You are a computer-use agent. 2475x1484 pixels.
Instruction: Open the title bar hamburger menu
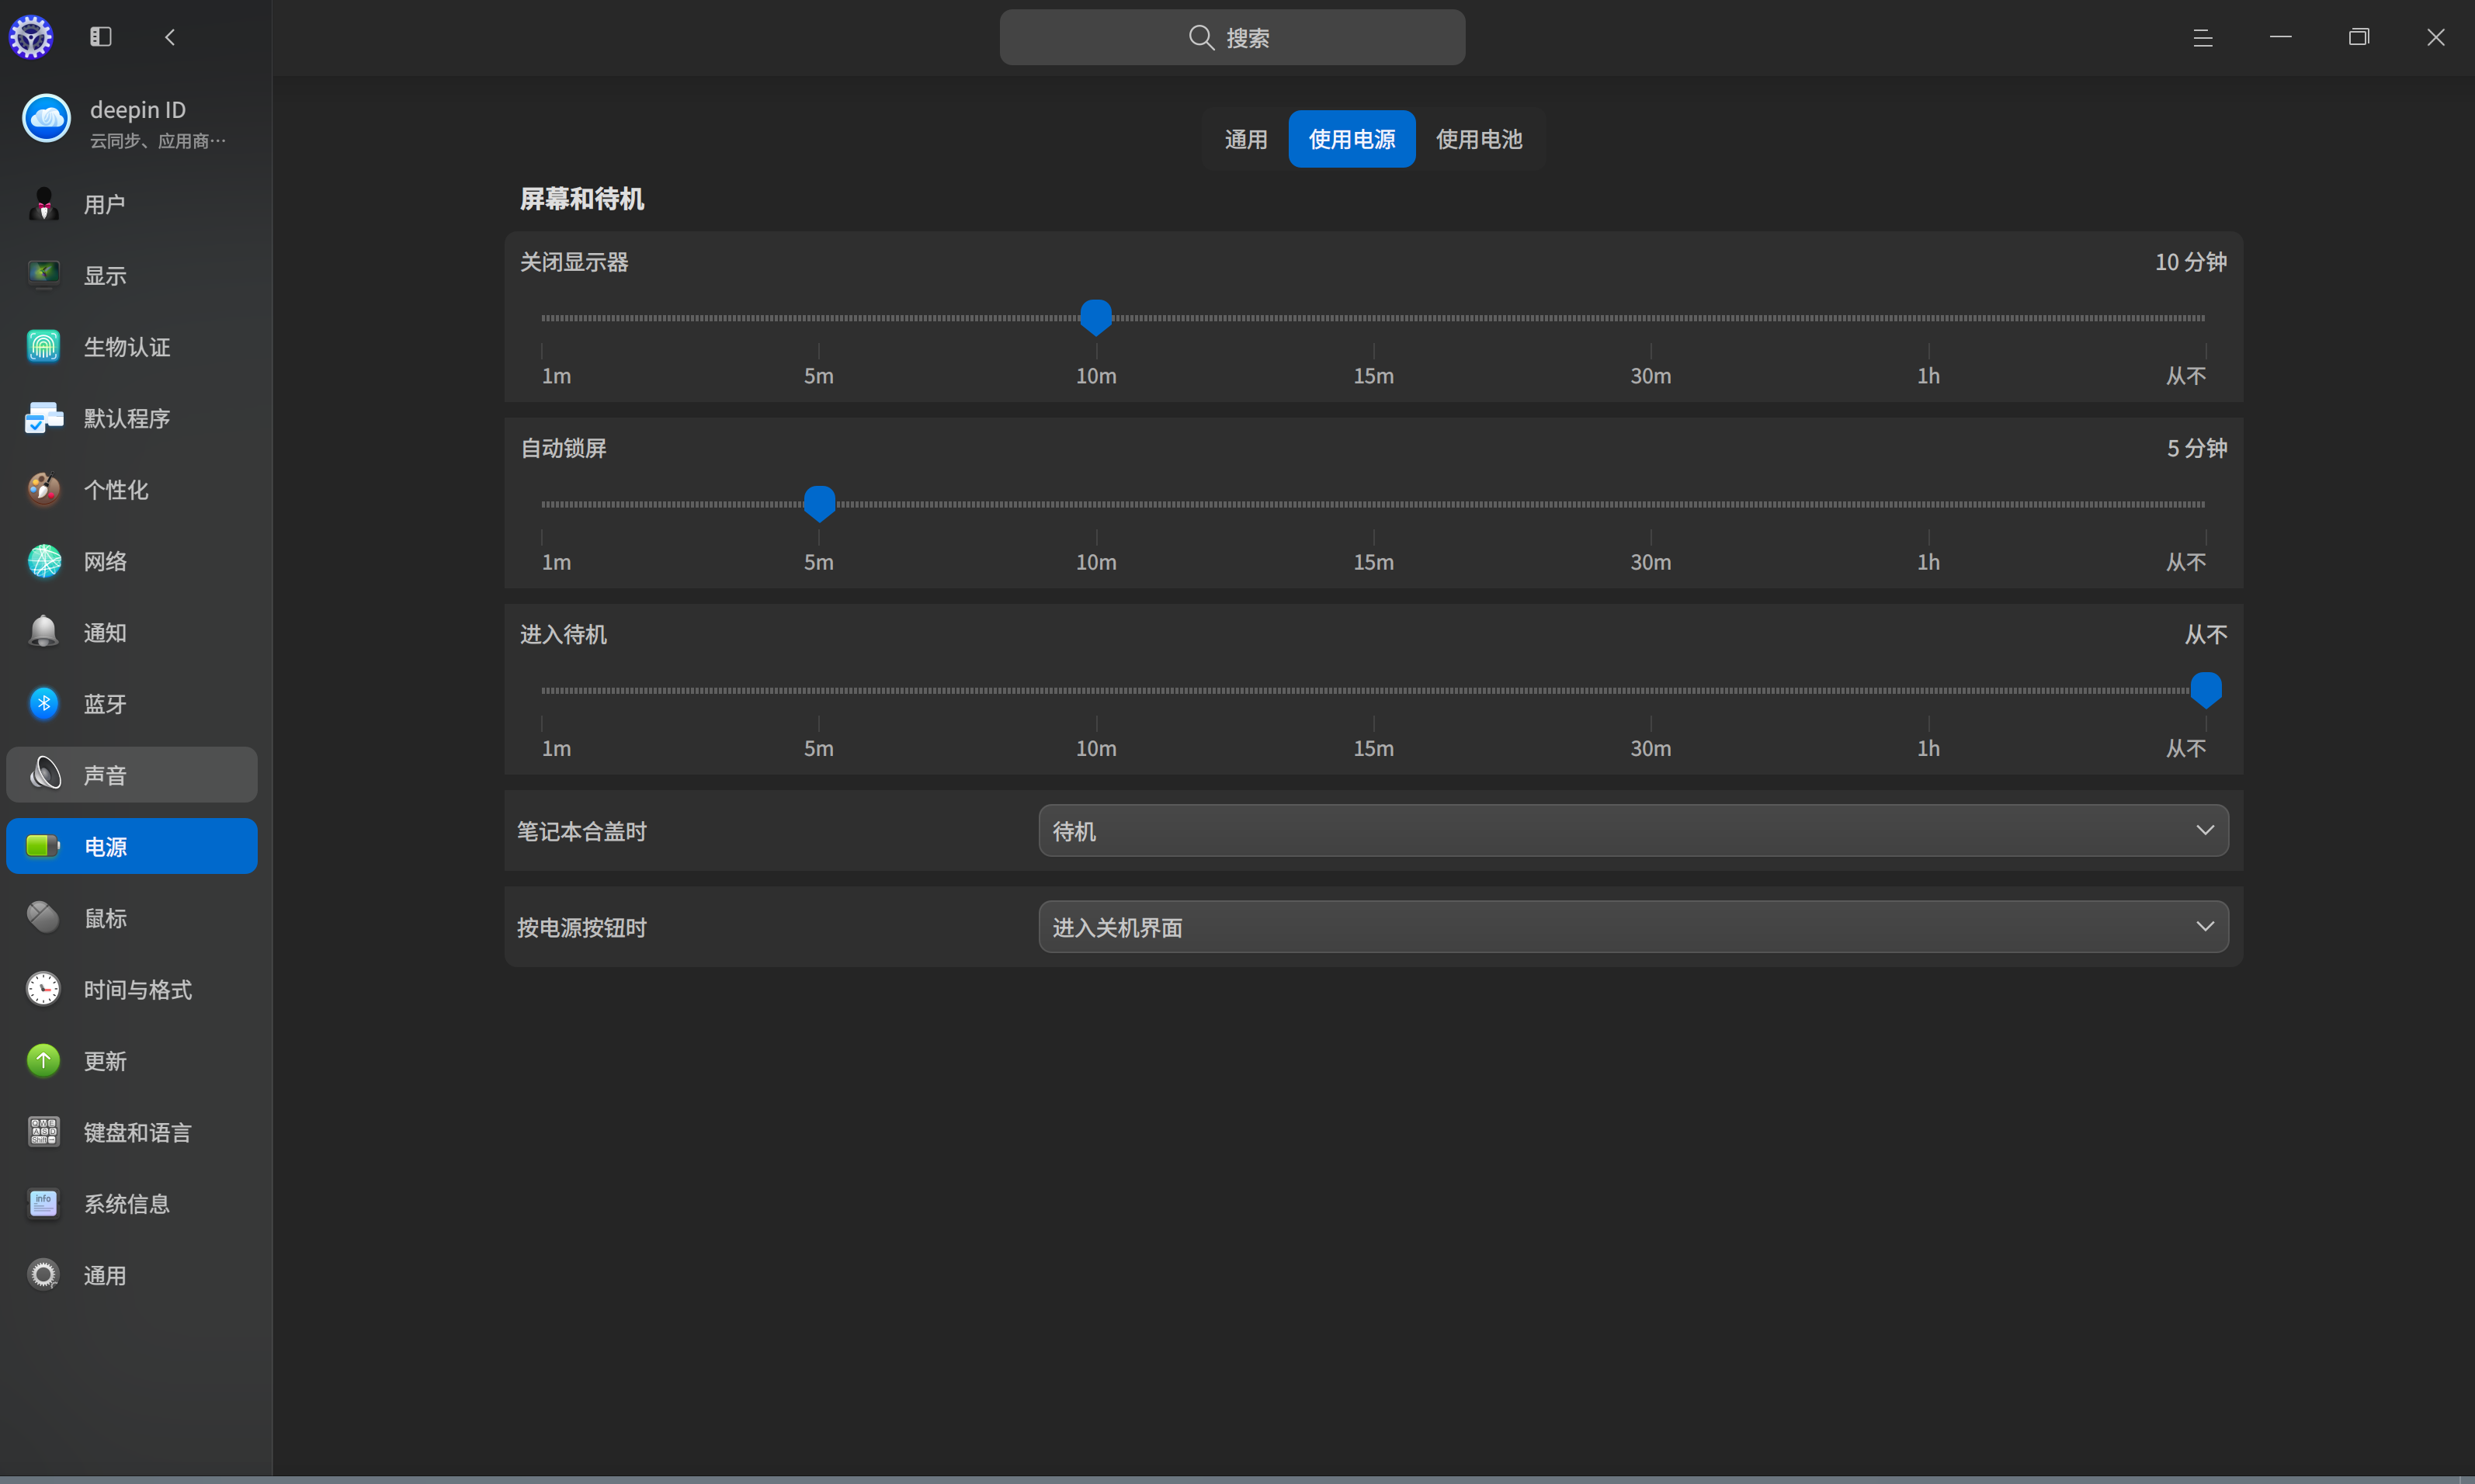pyautogui.click(x=2202, y=37)
